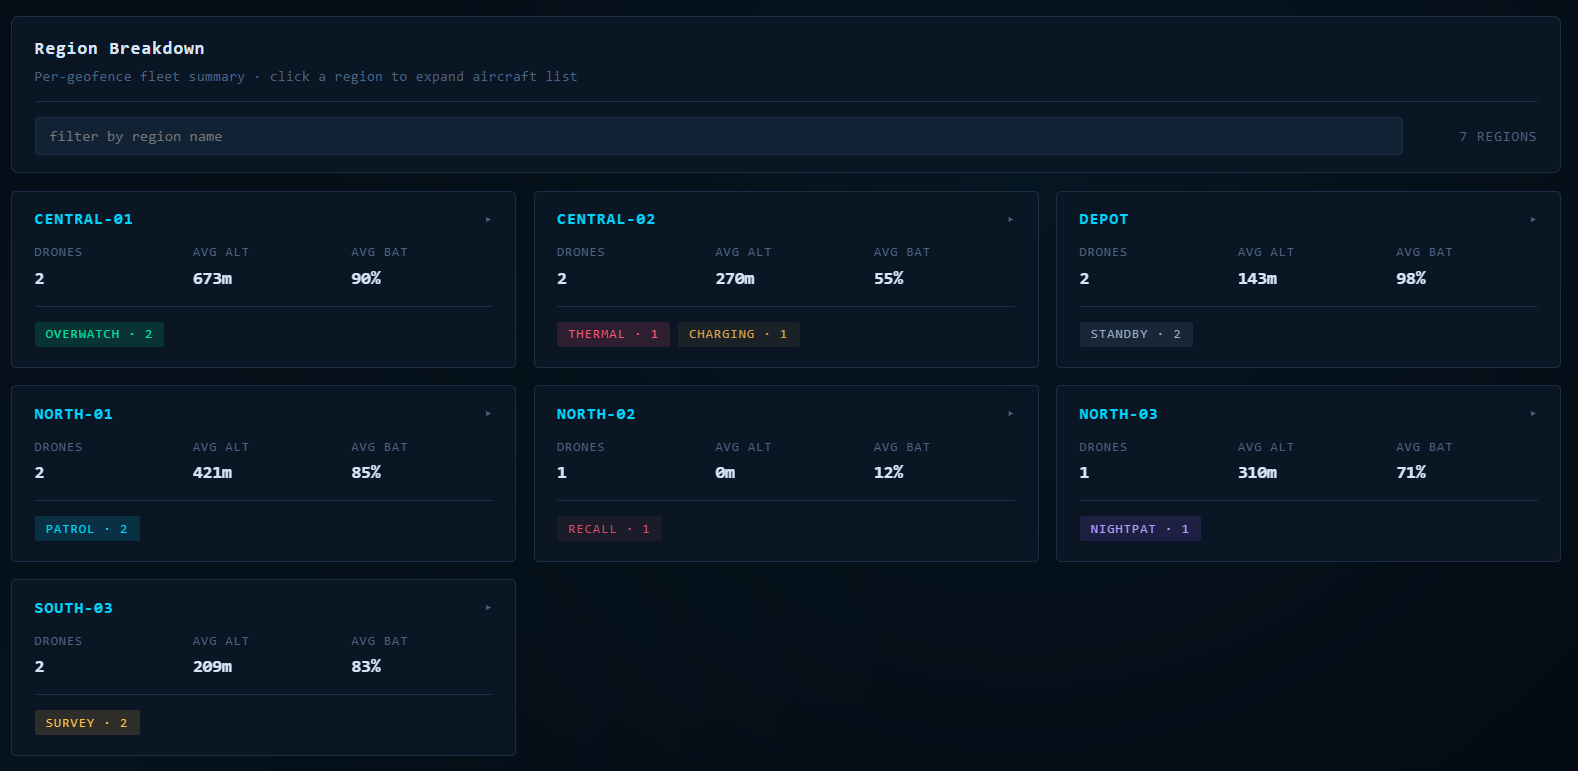Click the 270m average altitude value

(735, 278)
